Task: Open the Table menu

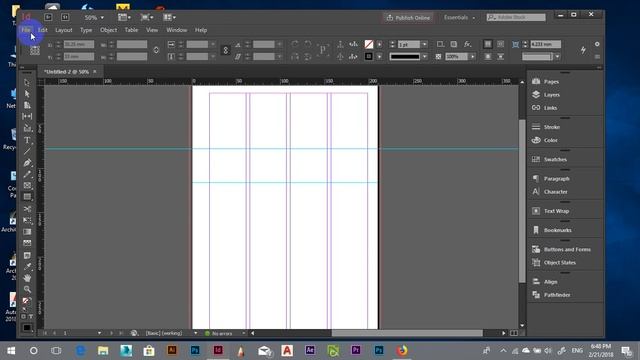Action: (x=131, y=30)
